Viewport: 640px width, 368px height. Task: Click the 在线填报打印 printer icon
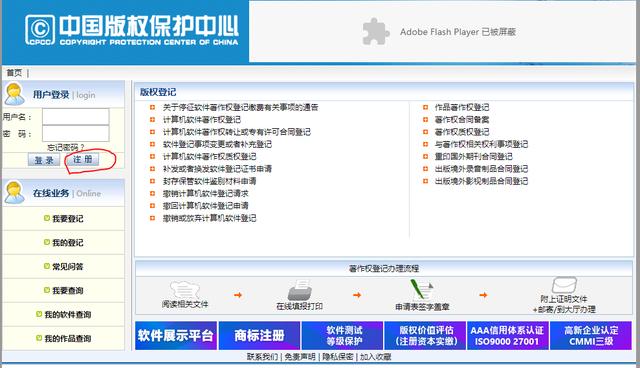coord(300,290)
